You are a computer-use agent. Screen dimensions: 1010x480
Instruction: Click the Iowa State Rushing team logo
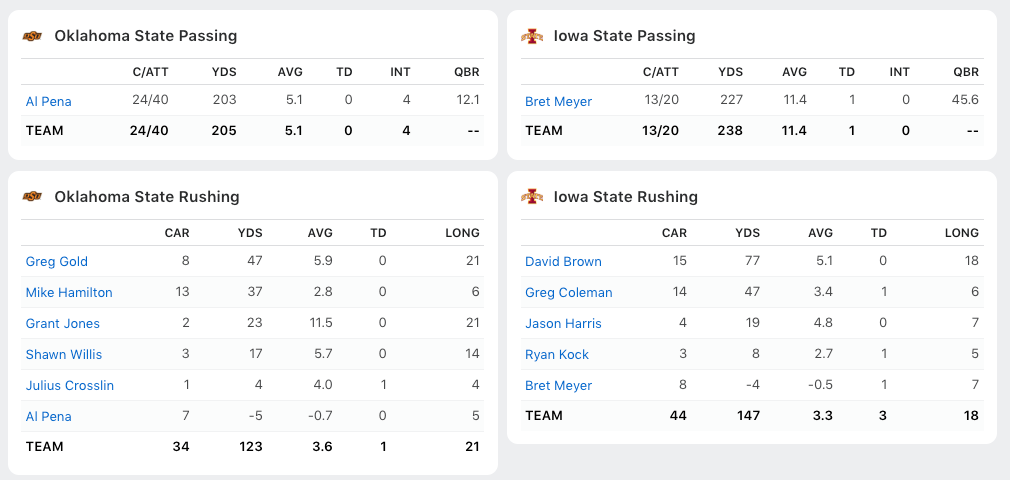[532, 197]
